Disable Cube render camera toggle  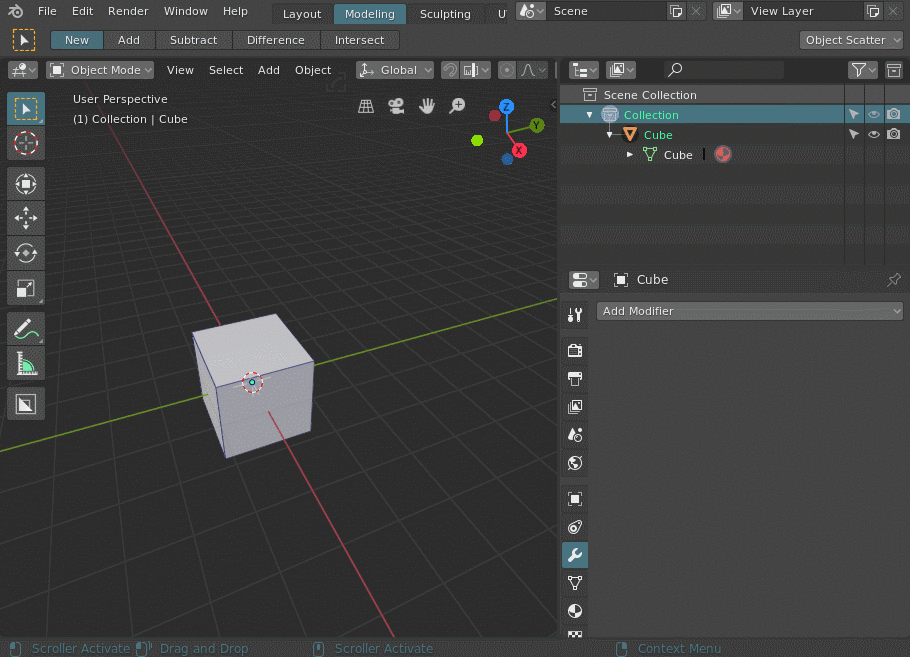pyautogui.click(x=894, y=135)
